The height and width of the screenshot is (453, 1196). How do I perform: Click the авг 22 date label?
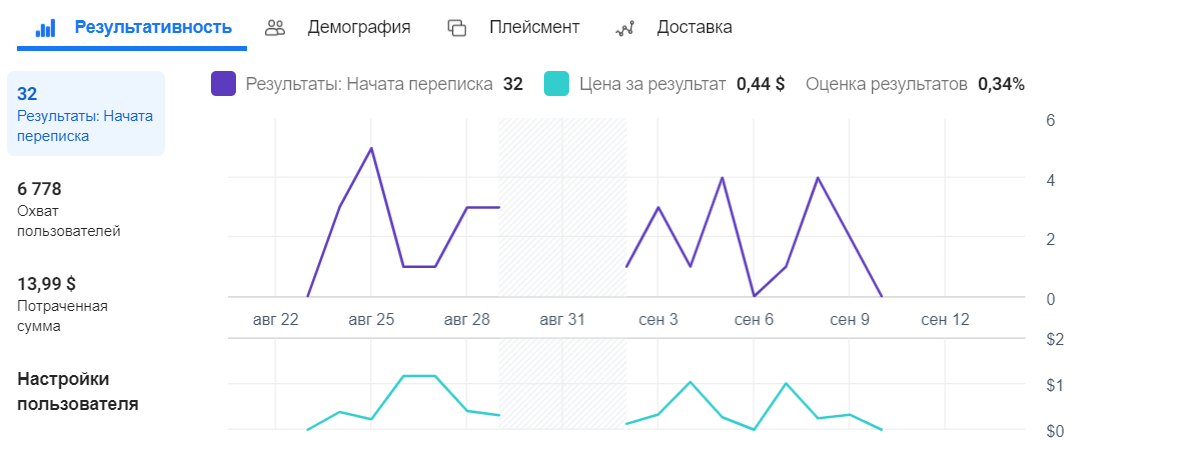tap(275, 320)
